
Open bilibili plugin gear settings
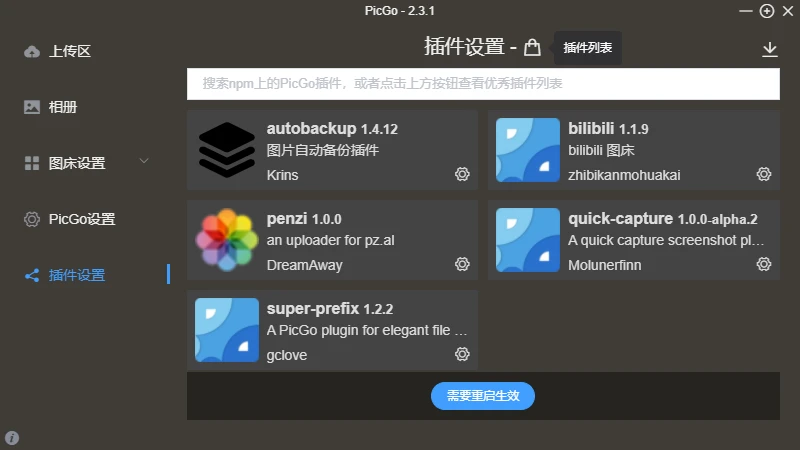[764, 174]
